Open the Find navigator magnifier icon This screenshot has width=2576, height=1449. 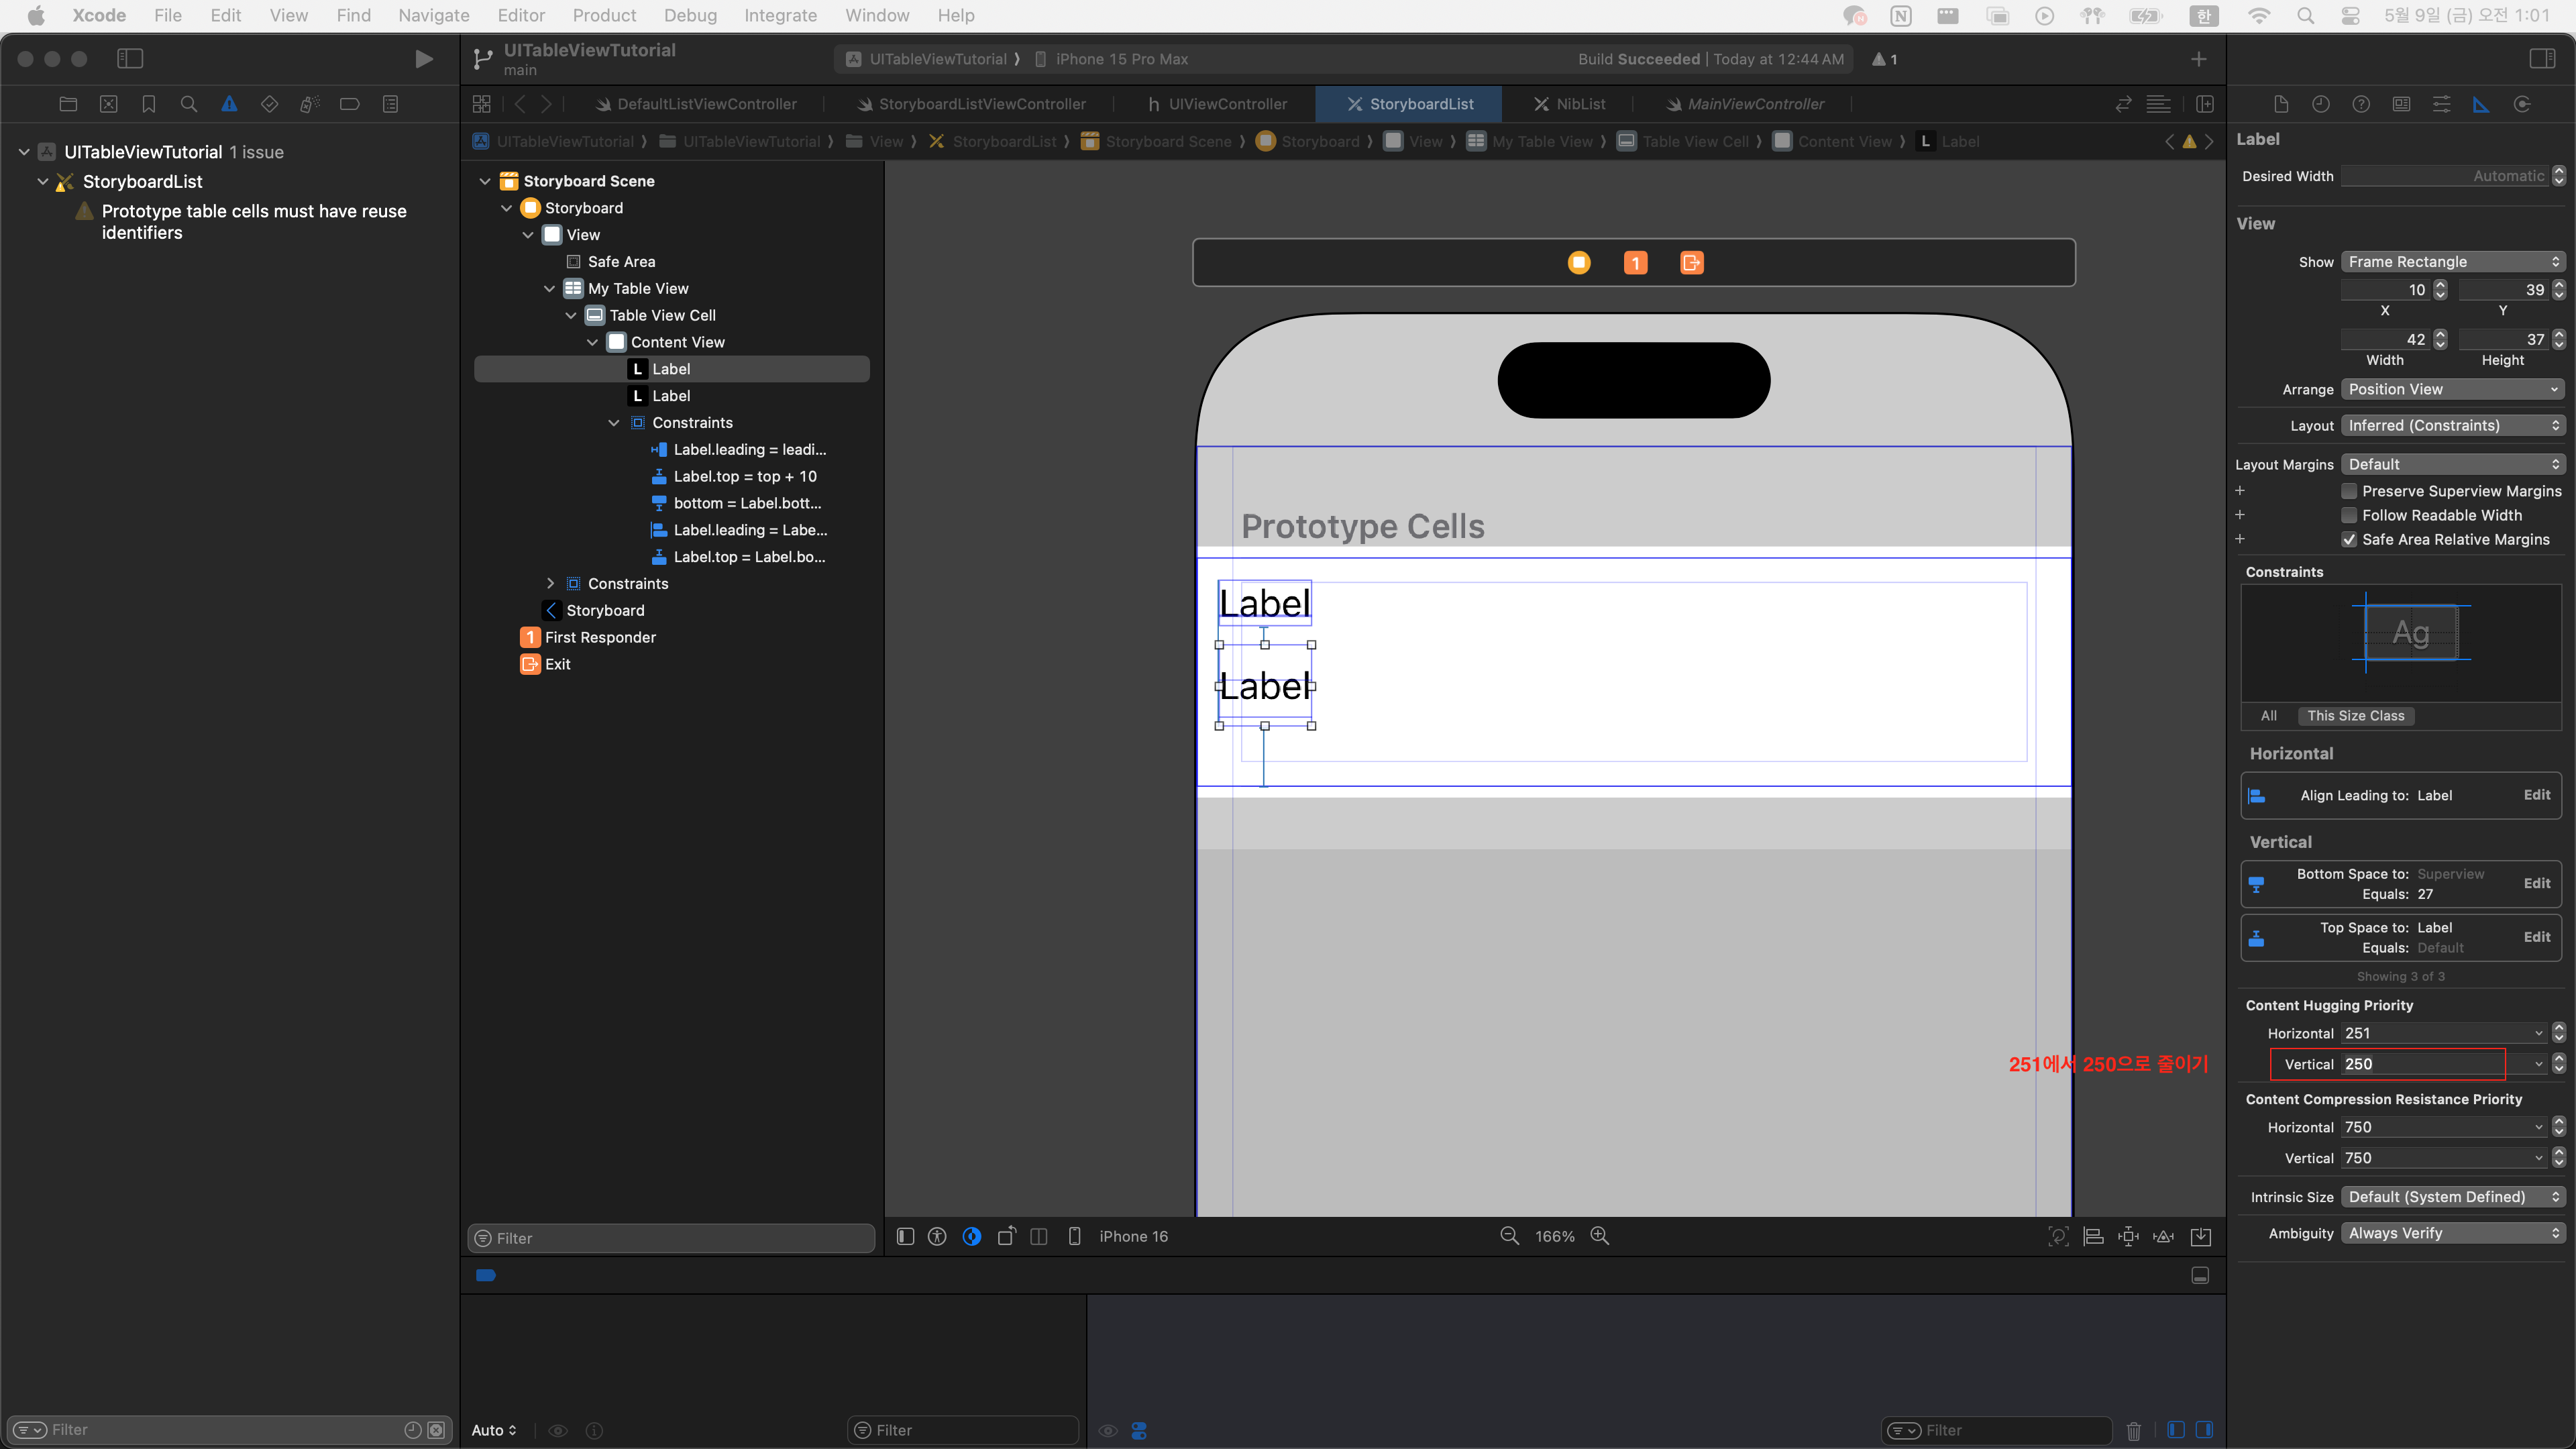[188, 104]
